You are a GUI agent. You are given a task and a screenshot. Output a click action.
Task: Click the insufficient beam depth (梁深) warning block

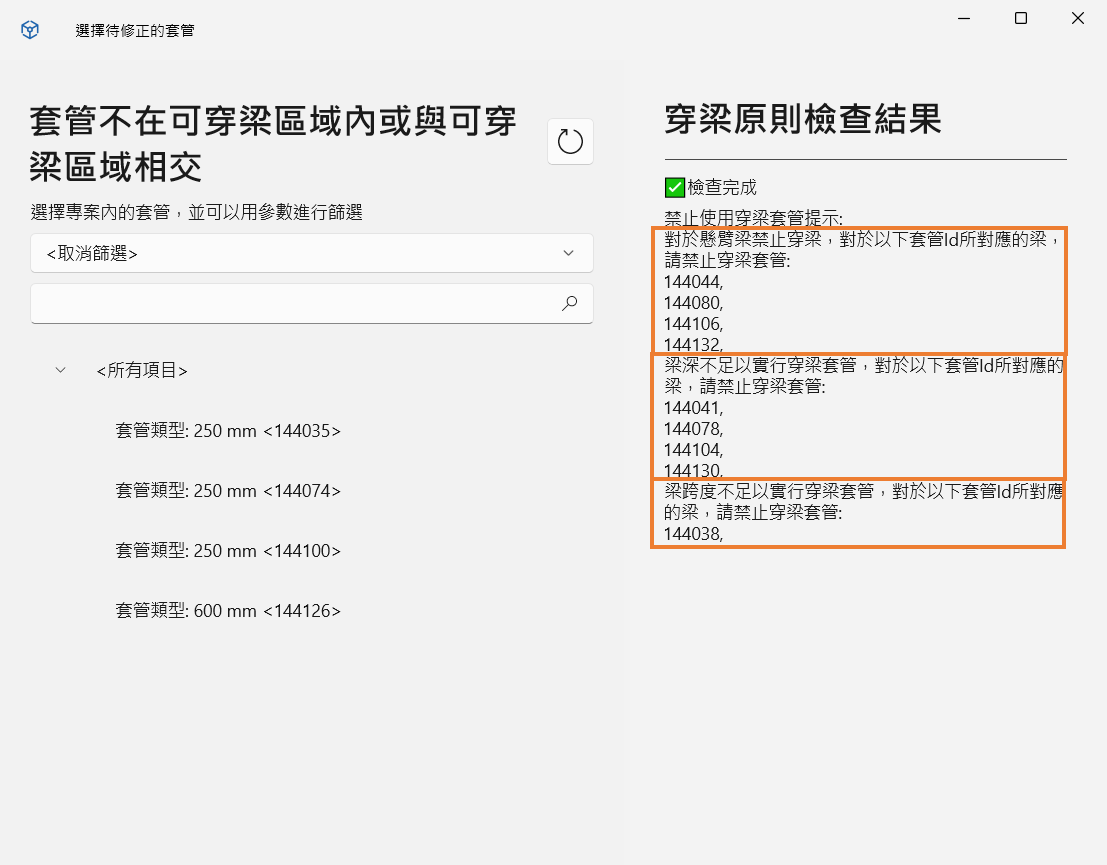[x=858, y=417]
